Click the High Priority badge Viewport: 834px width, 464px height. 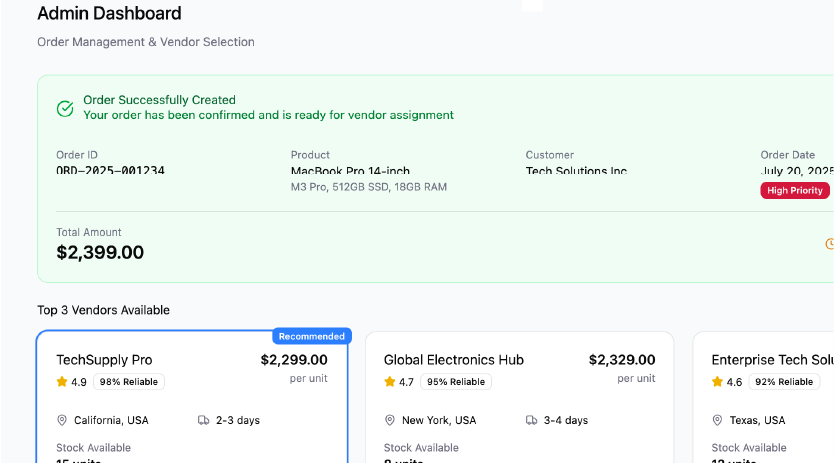(x=795, y=190)
